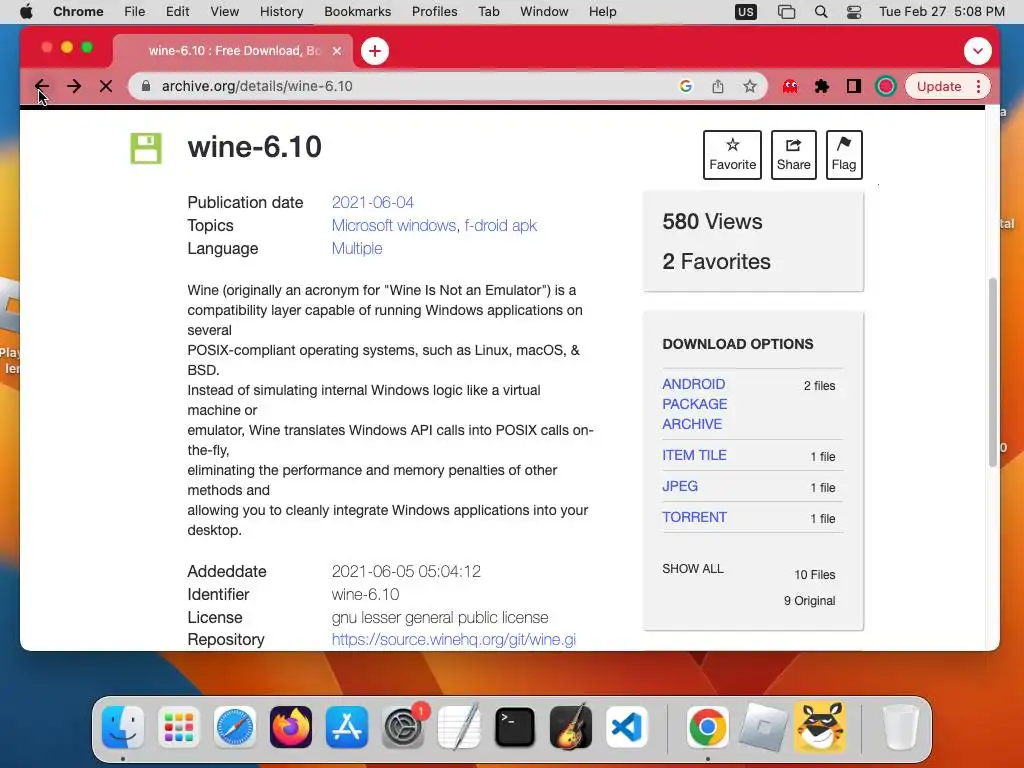Click TORRENT download option
The image size is (1024, 768).
pos(694,517)
